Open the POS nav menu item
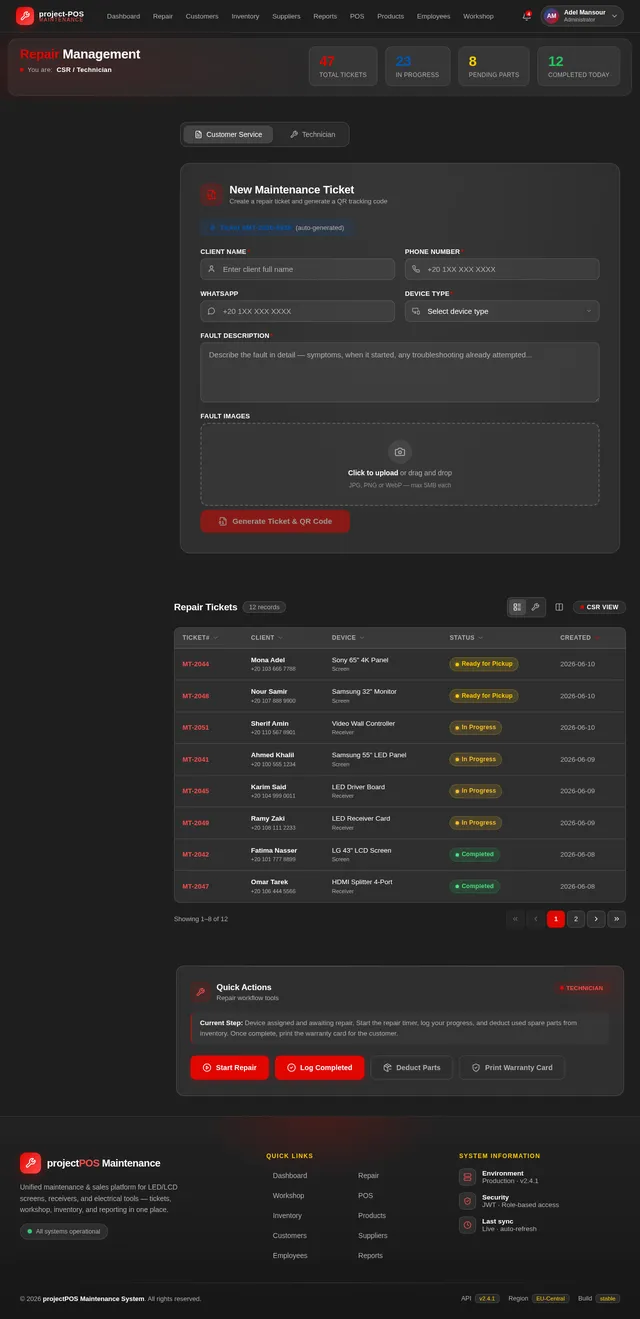The image size is (640, 1319). [357, 16]
